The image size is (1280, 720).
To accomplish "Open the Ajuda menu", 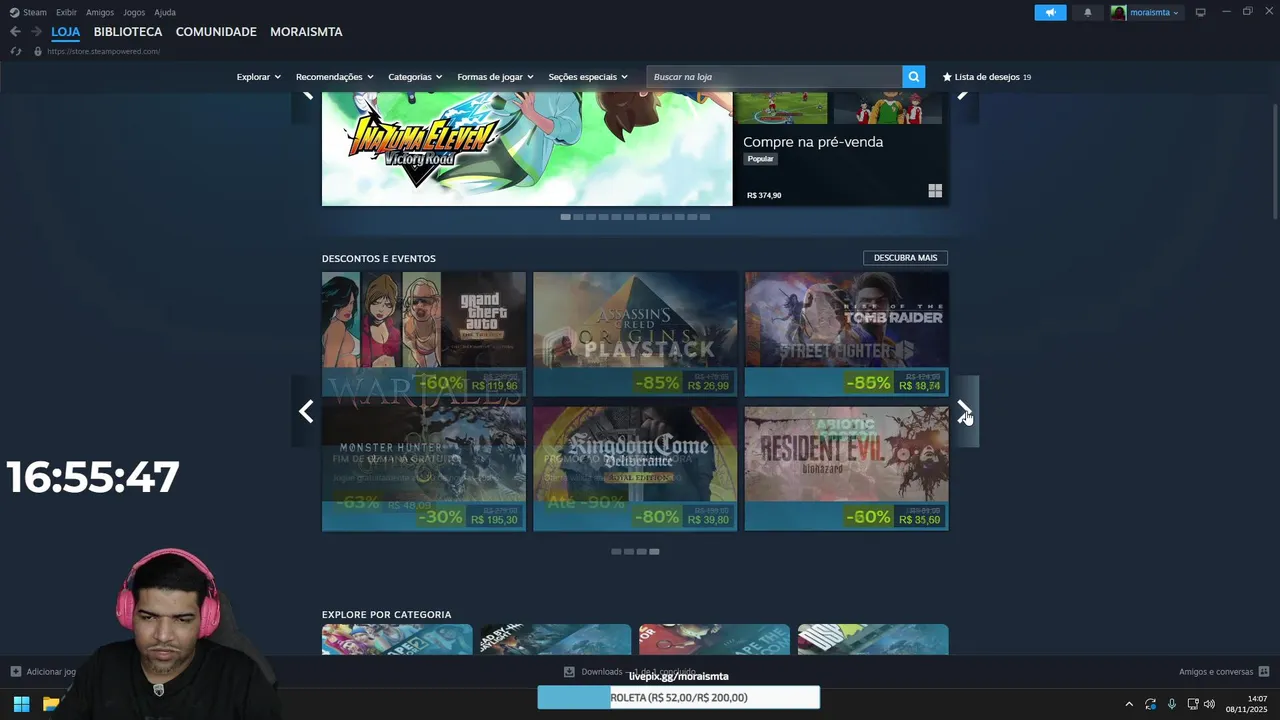I will click(x=165, y=12).
